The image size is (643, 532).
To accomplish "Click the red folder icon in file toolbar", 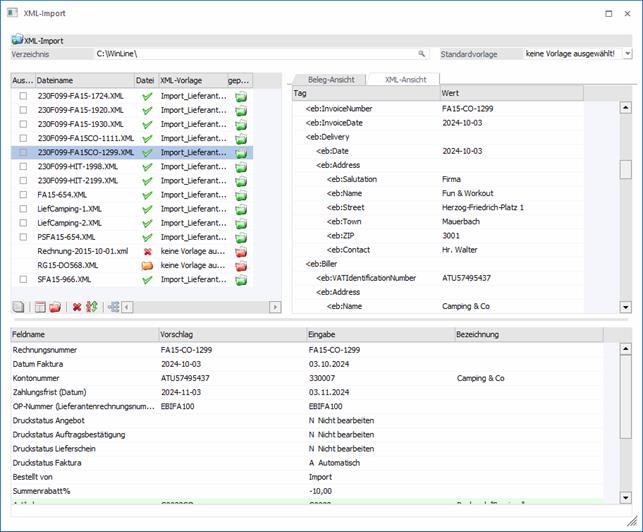I will 55,306.
